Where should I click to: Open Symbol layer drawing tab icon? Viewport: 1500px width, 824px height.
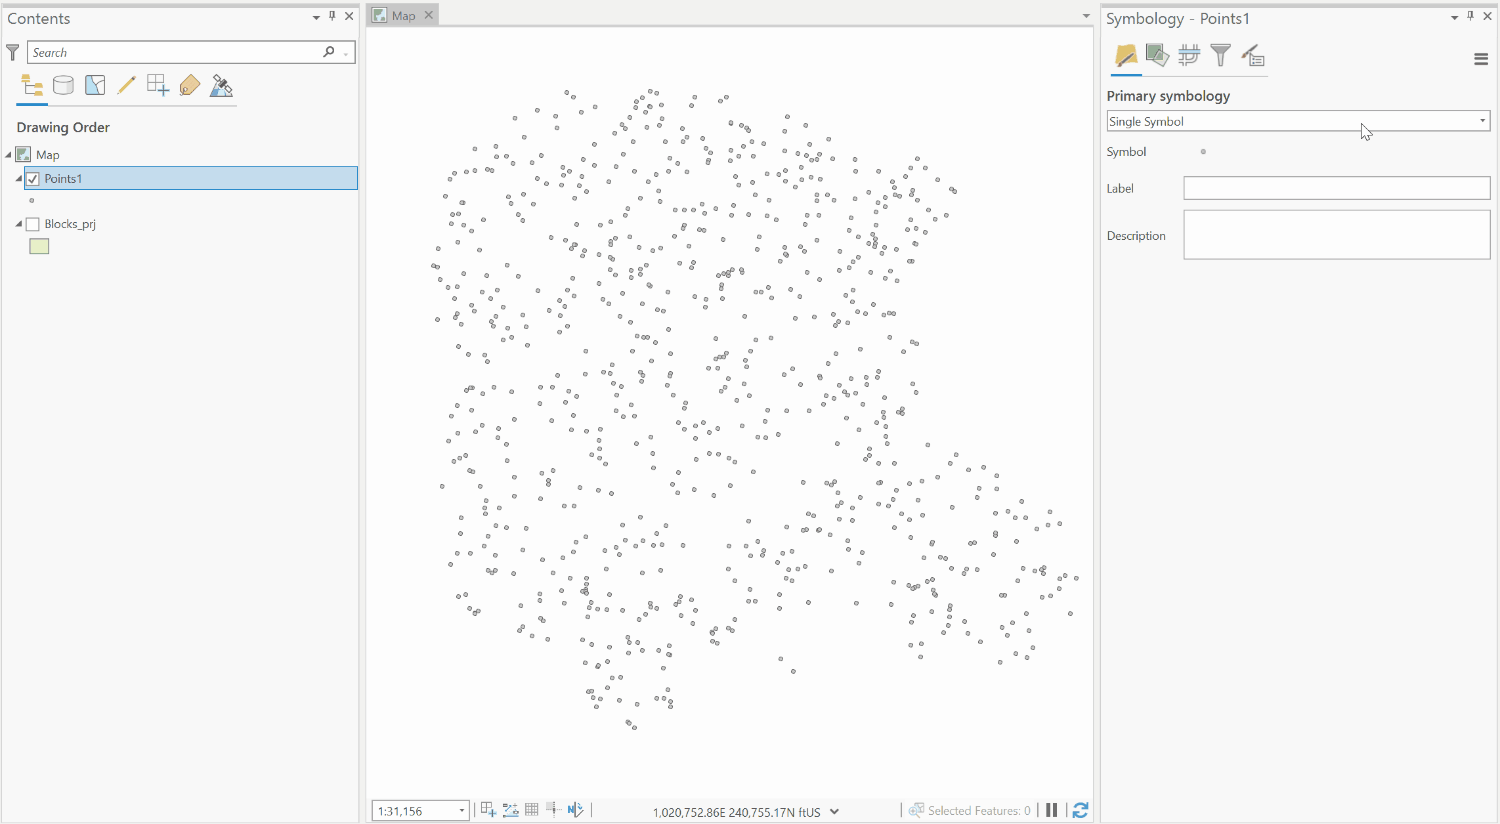pyautogui.click(x=1189, y=56)
